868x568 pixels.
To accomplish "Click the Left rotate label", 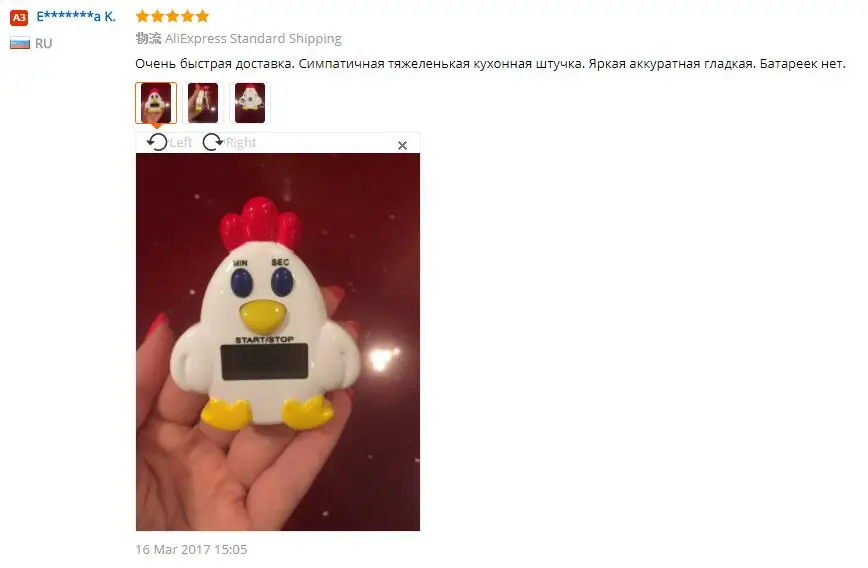I will pos(181,143).
